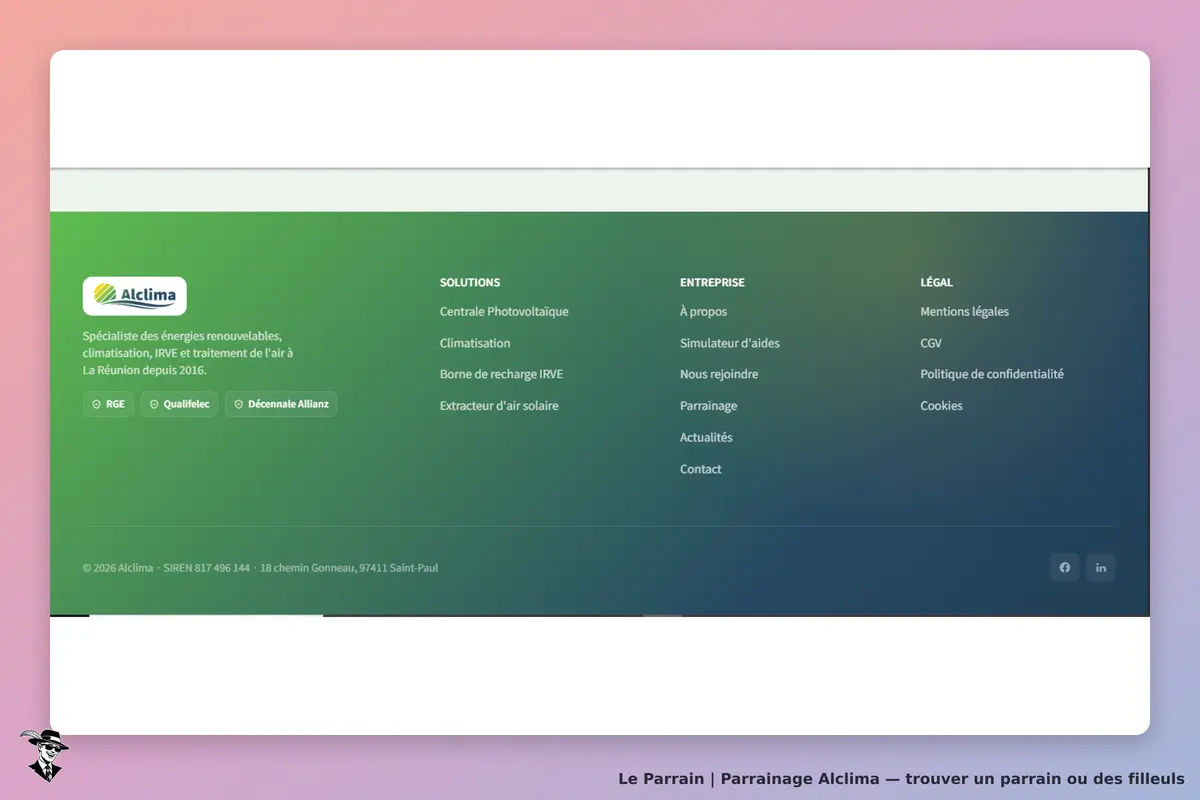Open the Centrale Photovoltaïque link

504,312
